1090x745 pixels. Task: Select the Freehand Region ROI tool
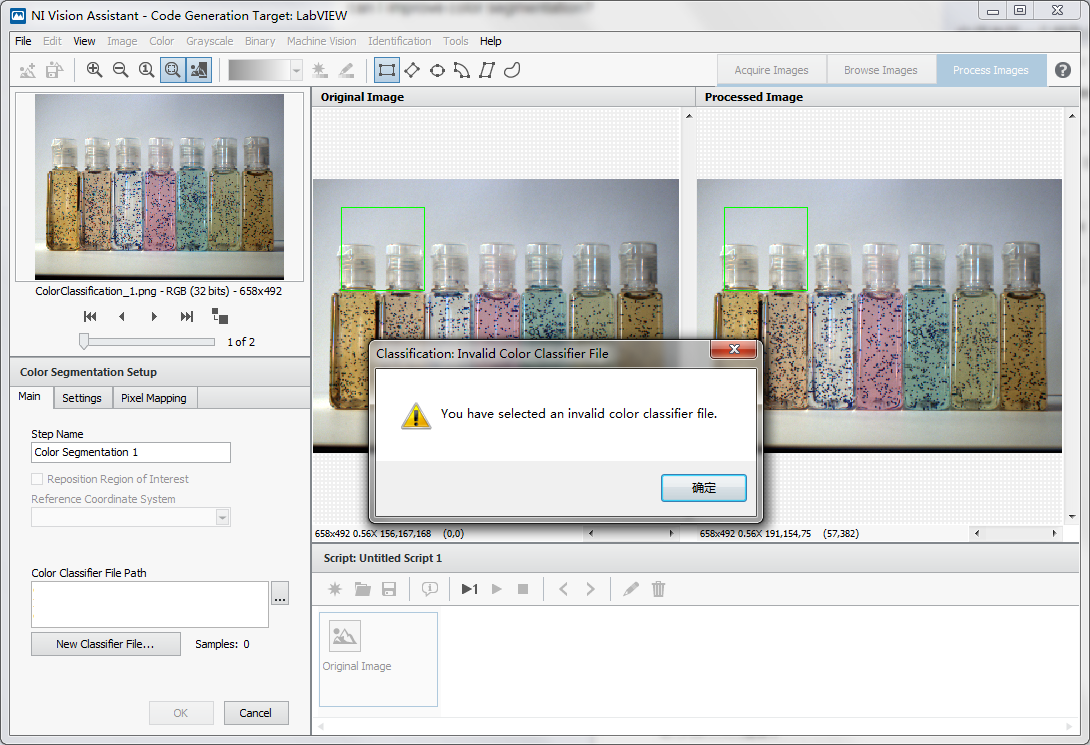pos(512,70)
